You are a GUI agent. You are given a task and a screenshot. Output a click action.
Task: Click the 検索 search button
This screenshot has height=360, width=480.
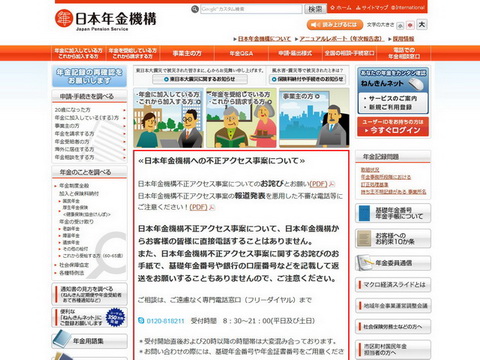pos(315,9)
